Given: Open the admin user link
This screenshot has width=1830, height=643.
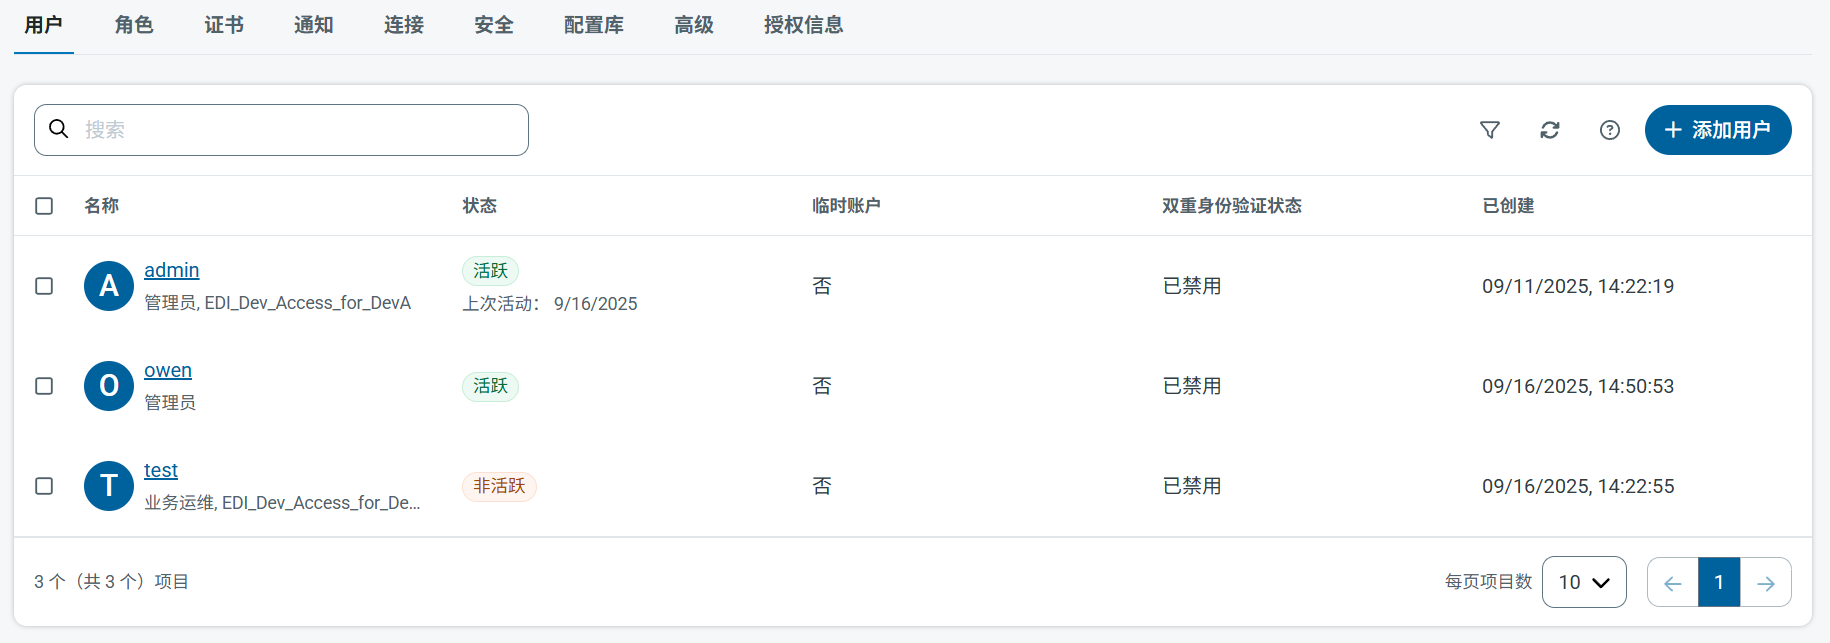Looking at the screenshot, I should point(171,270).
